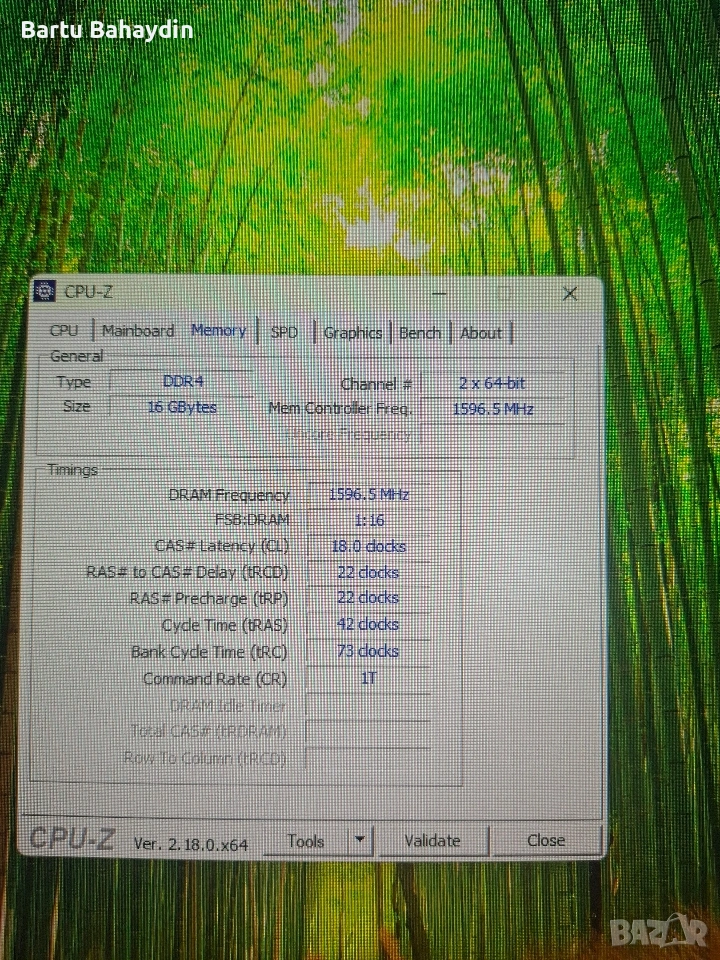Close the CPU-Z window with X
Image resolution: width=720 pixels, height=960 pixels.
[x=570, y=294]
